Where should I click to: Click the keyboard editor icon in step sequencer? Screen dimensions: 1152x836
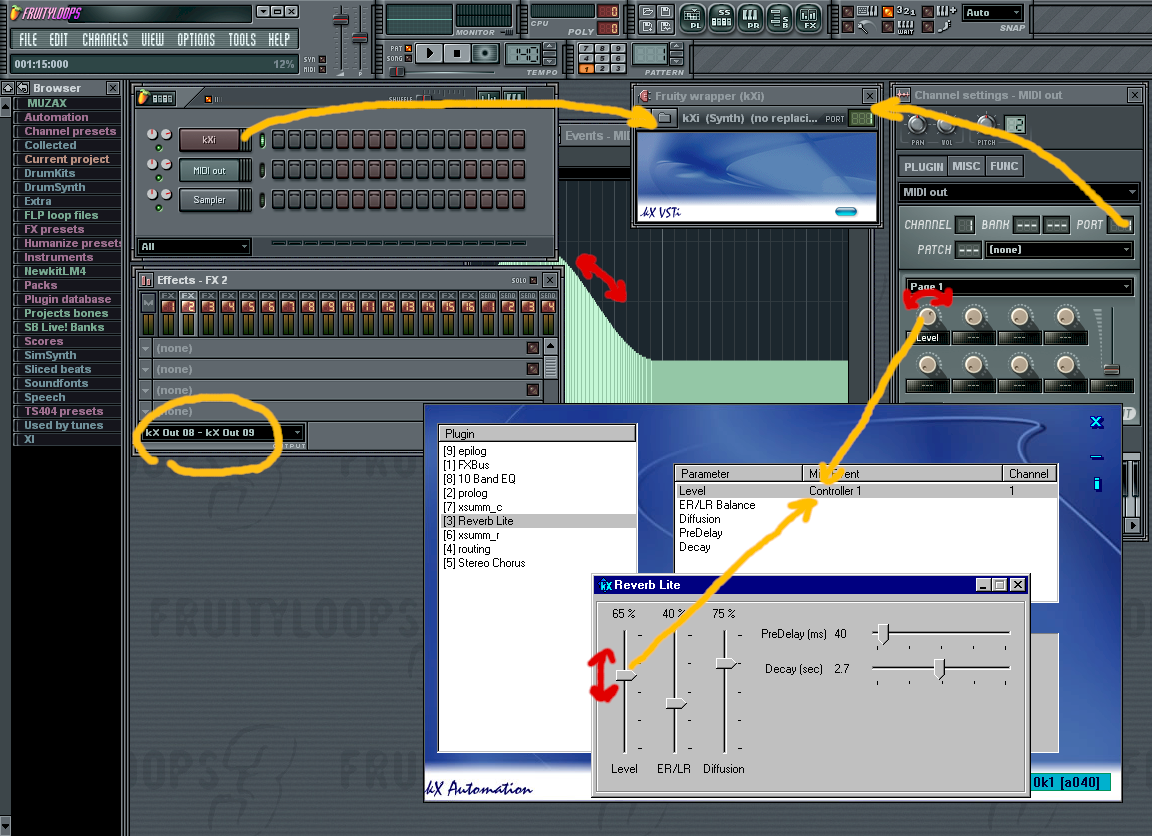tap(514, 97)
